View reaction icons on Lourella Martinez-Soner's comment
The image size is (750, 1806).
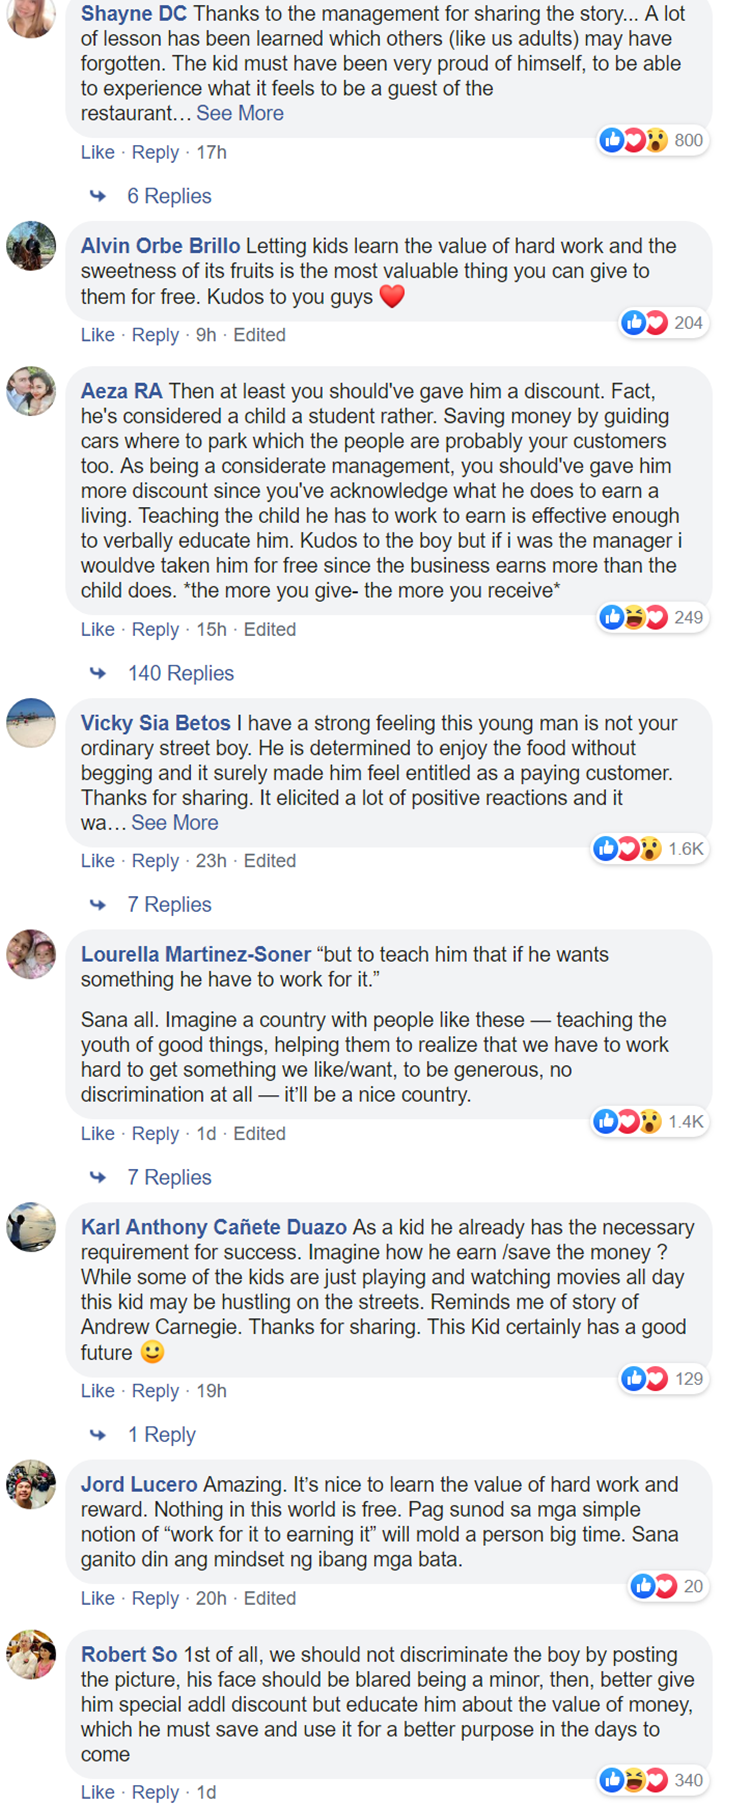point(649,1122)
